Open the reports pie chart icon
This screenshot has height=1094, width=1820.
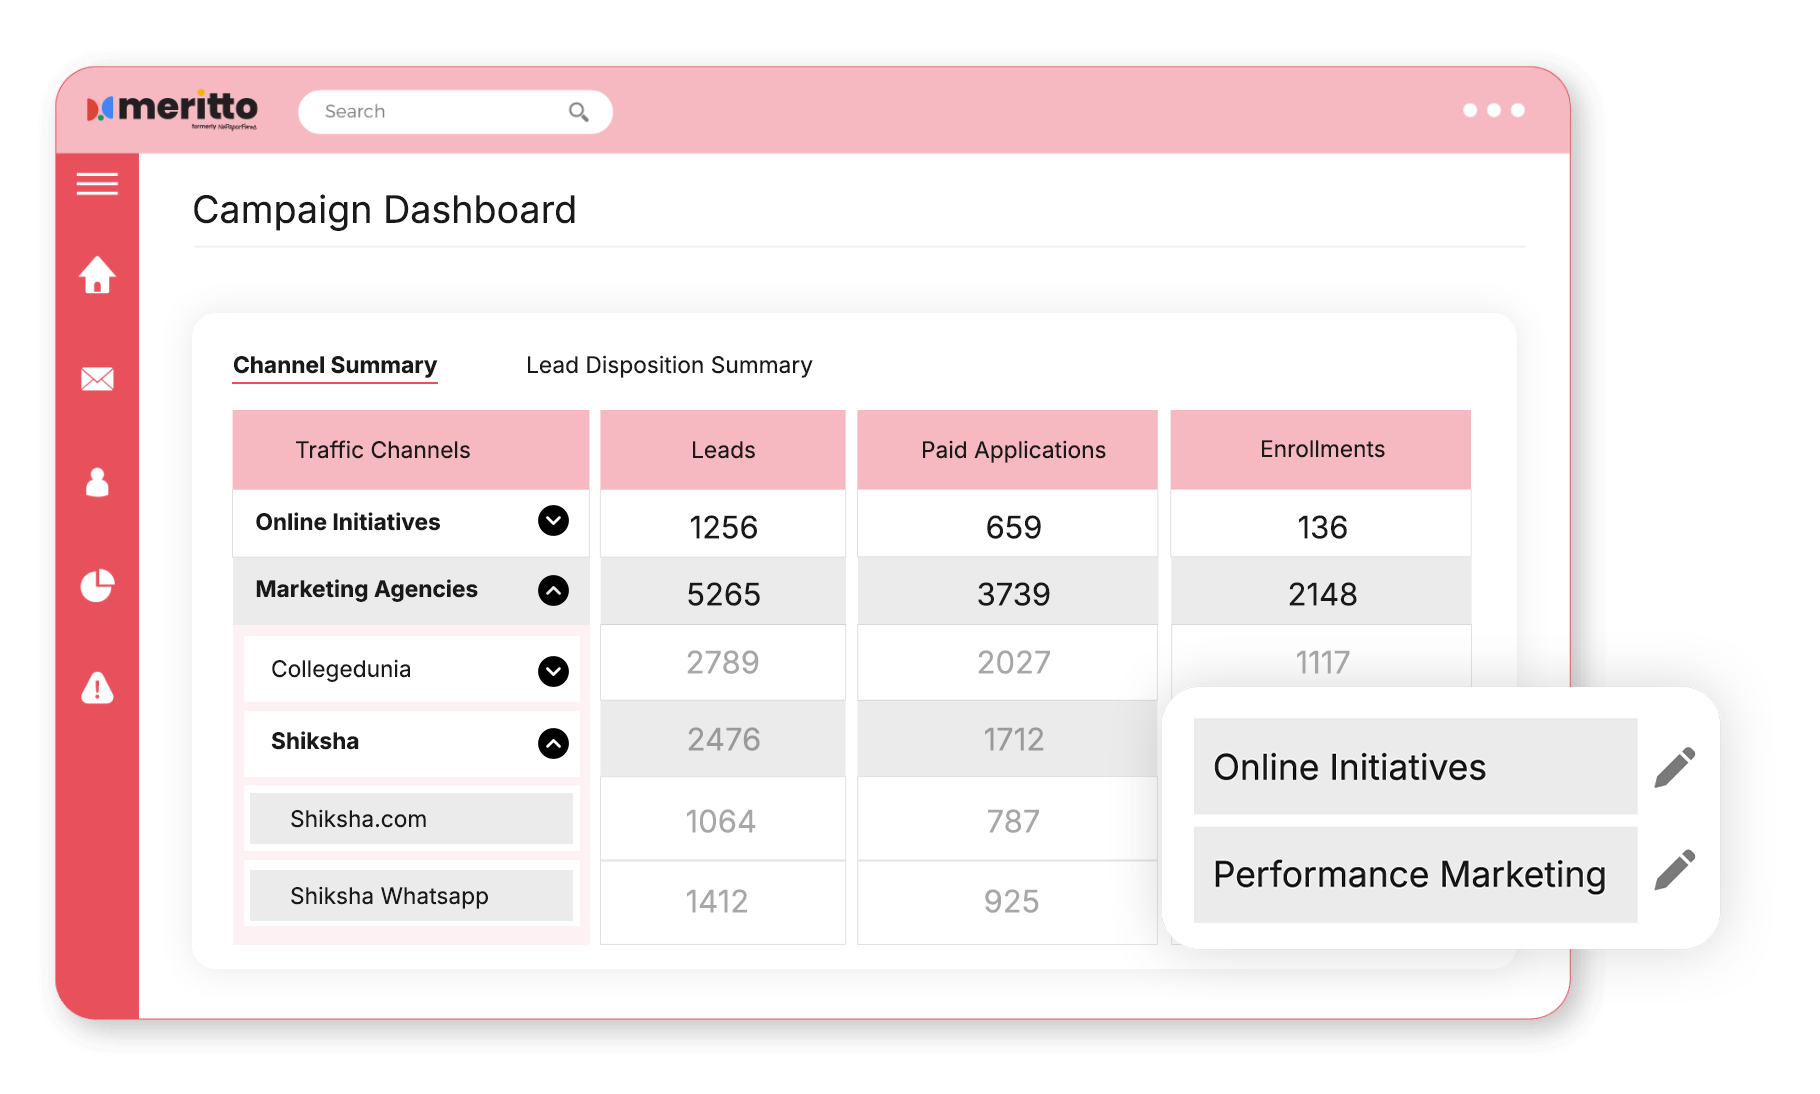pos(97,587)
